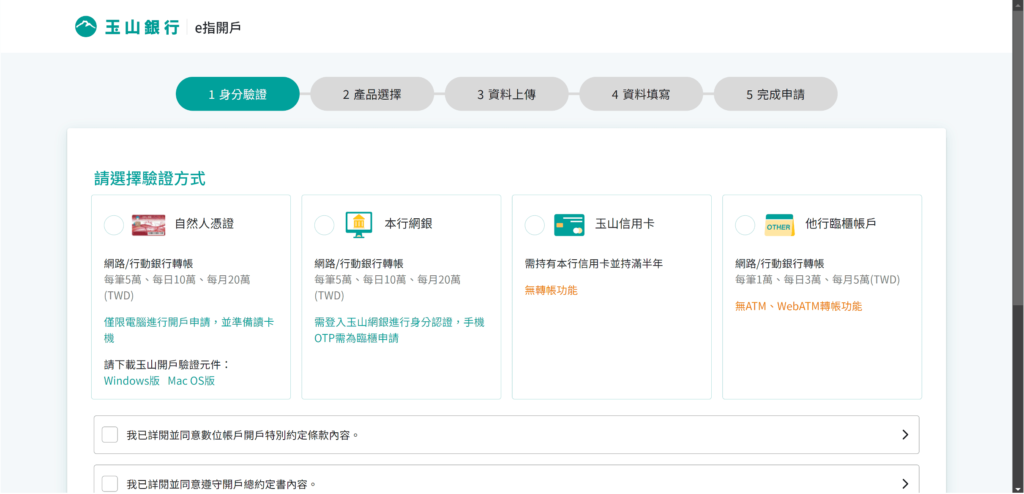Click 需登入玉山網銀進行身分認證 notice text
1024x494 pixels.
399,330
